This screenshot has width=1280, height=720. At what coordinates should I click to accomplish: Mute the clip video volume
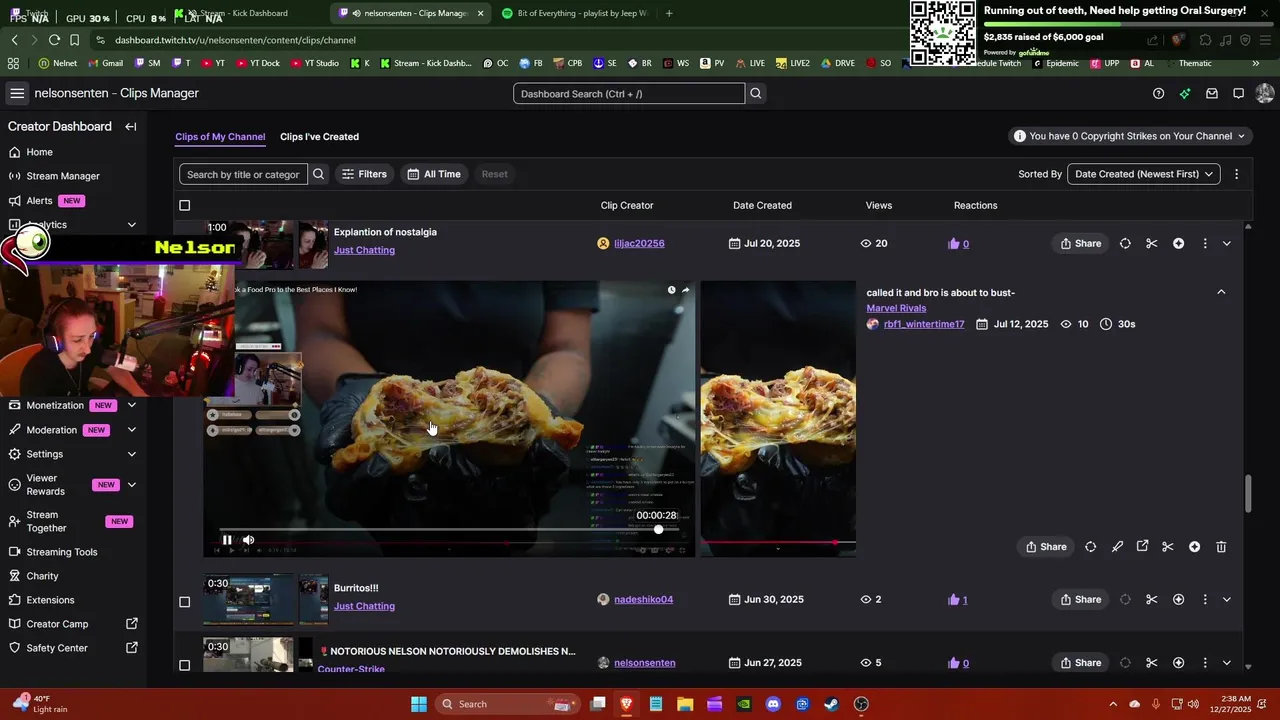coord(249,540)
